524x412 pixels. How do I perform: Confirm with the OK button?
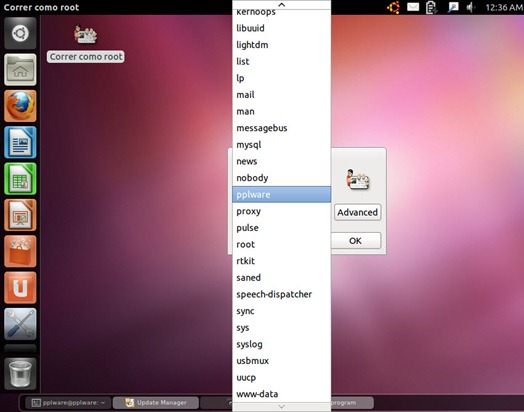point(356,241)
